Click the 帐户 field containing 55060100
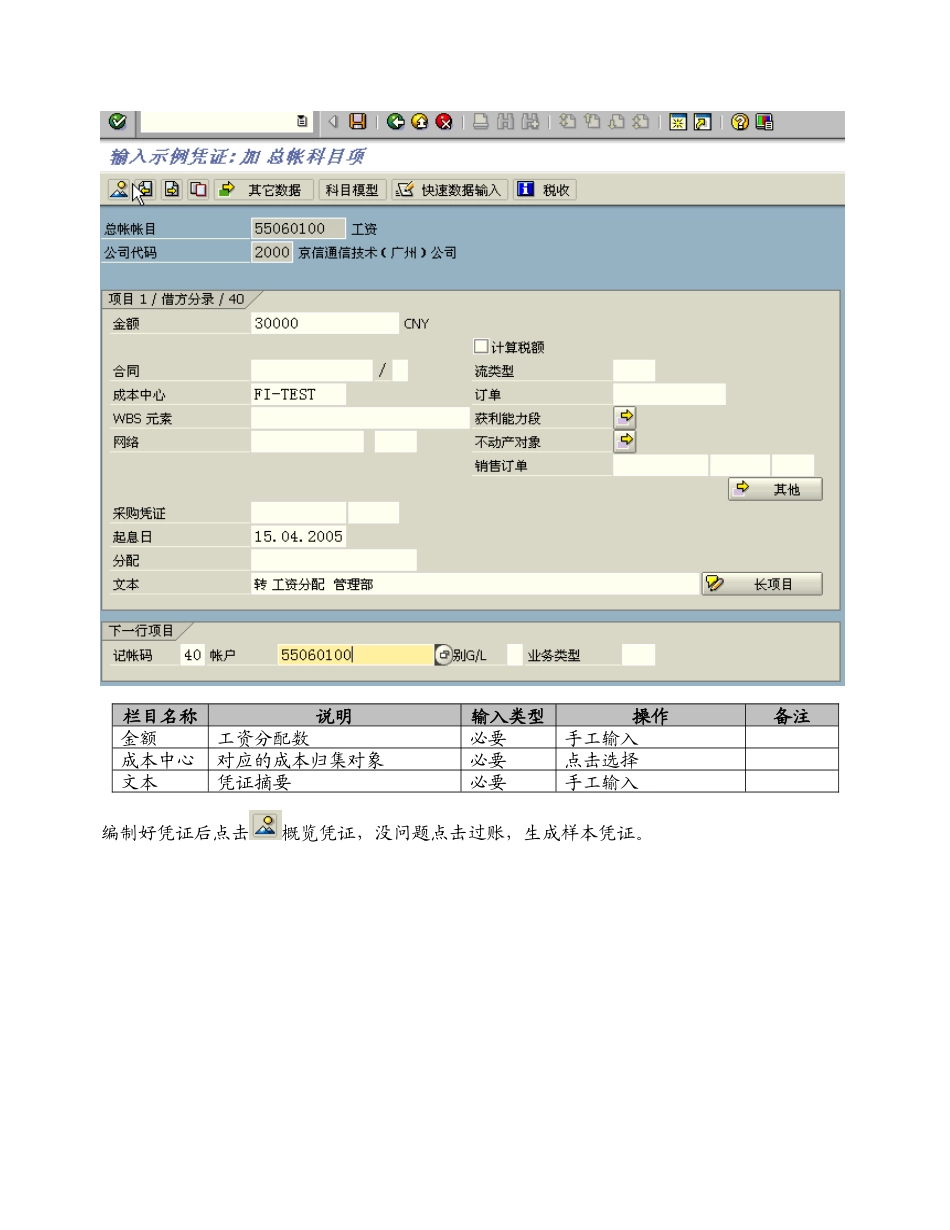The width and height of the screenshot is (950, 1230). (355, 655)
